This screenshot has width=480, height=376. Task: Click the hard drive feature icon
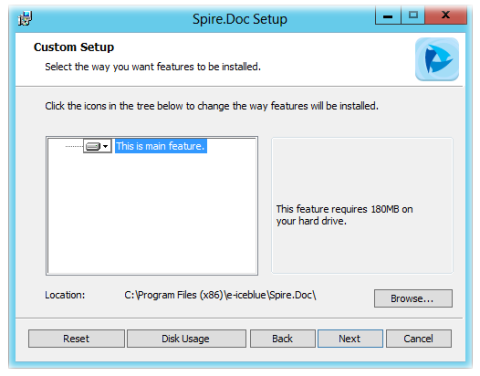pos(93,146)
